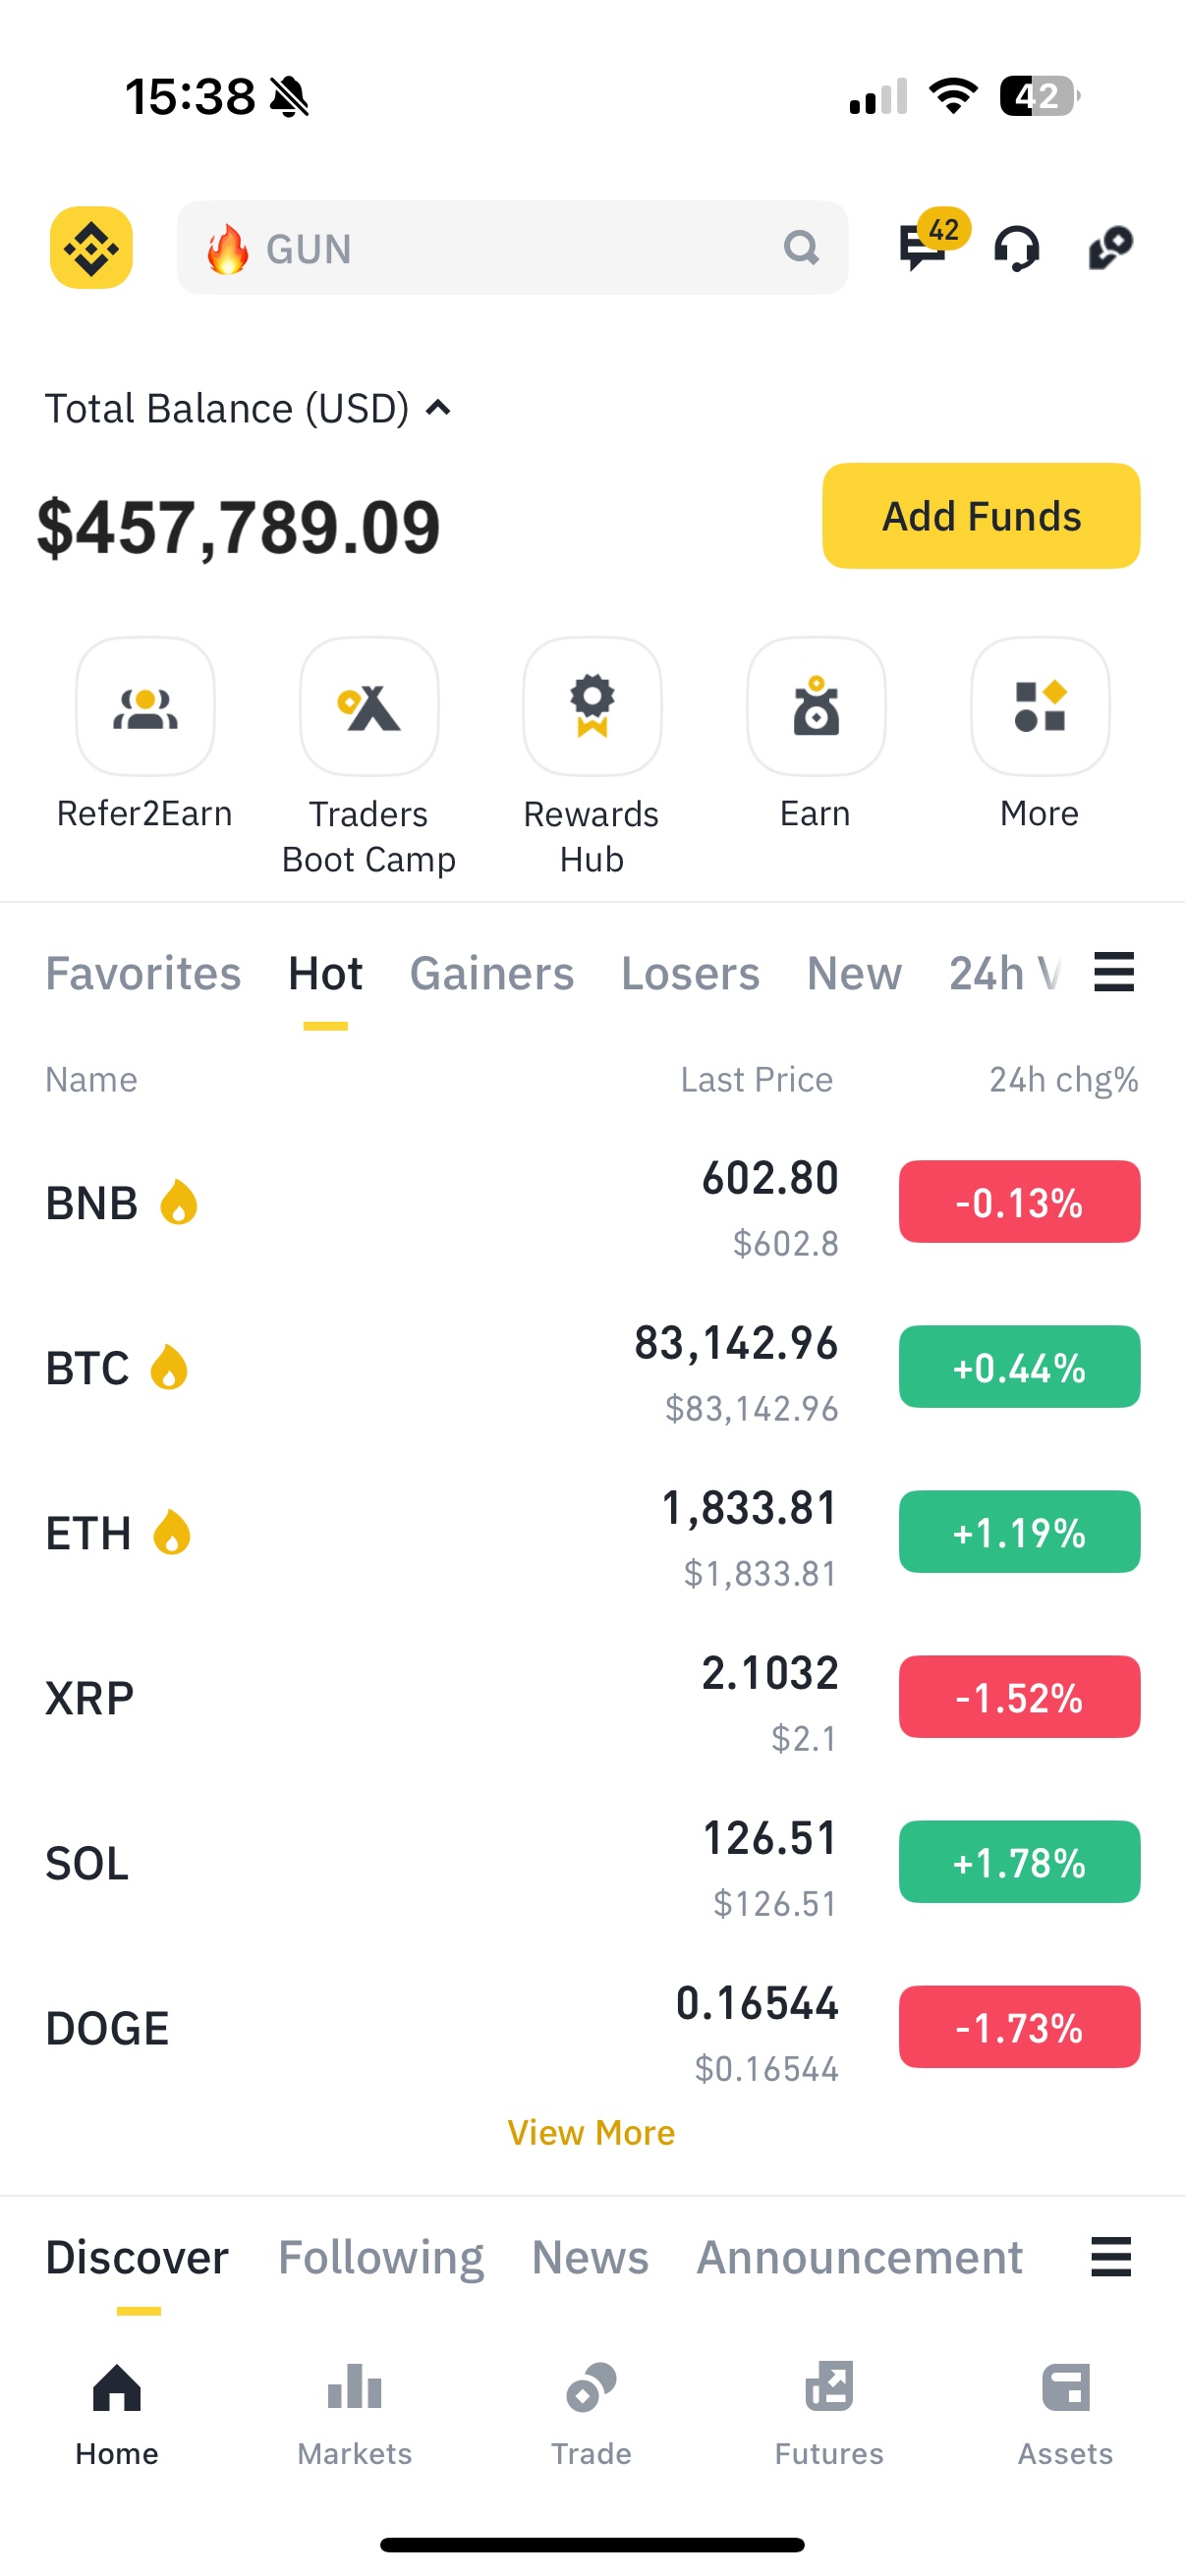1185x2576 pixels.
Task: Tap the View More link
Action: point(592,2132)
